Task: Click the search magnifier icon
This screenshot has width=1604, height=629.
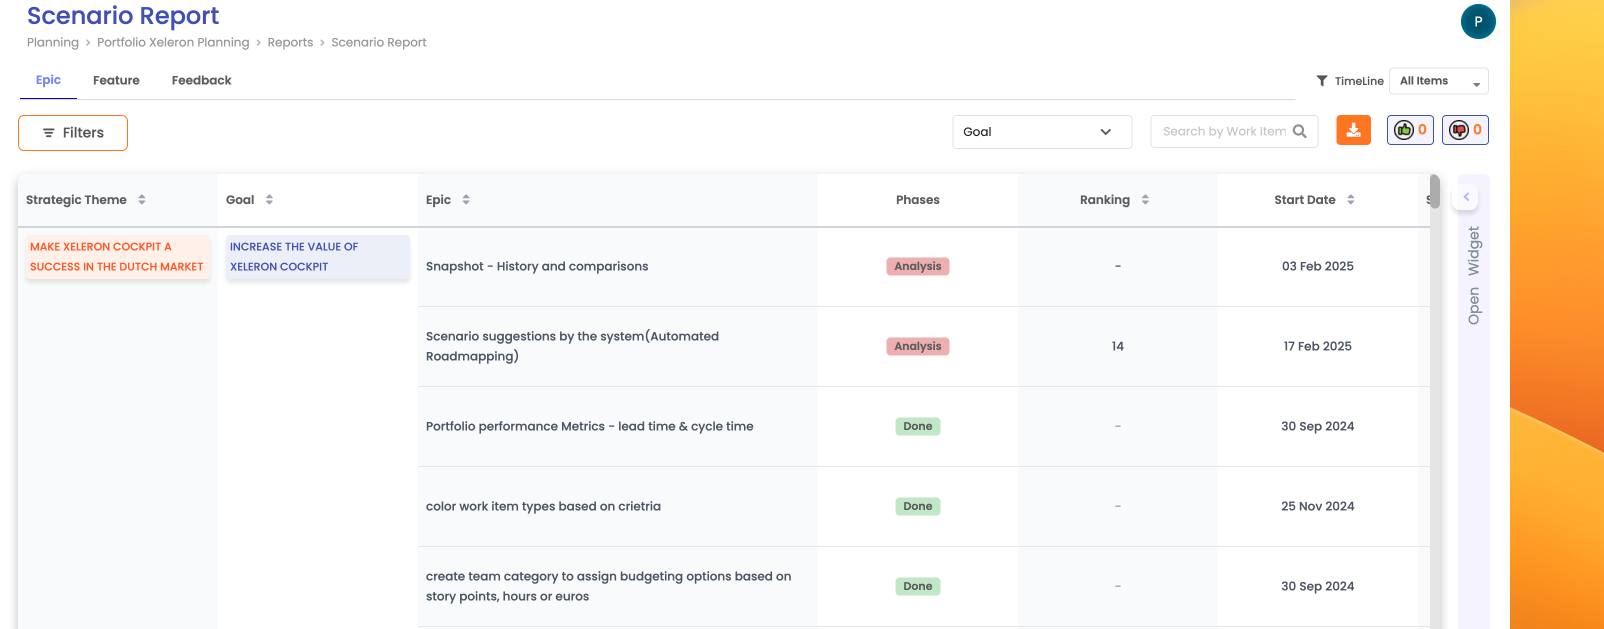Action: (x=1300, y=131)
